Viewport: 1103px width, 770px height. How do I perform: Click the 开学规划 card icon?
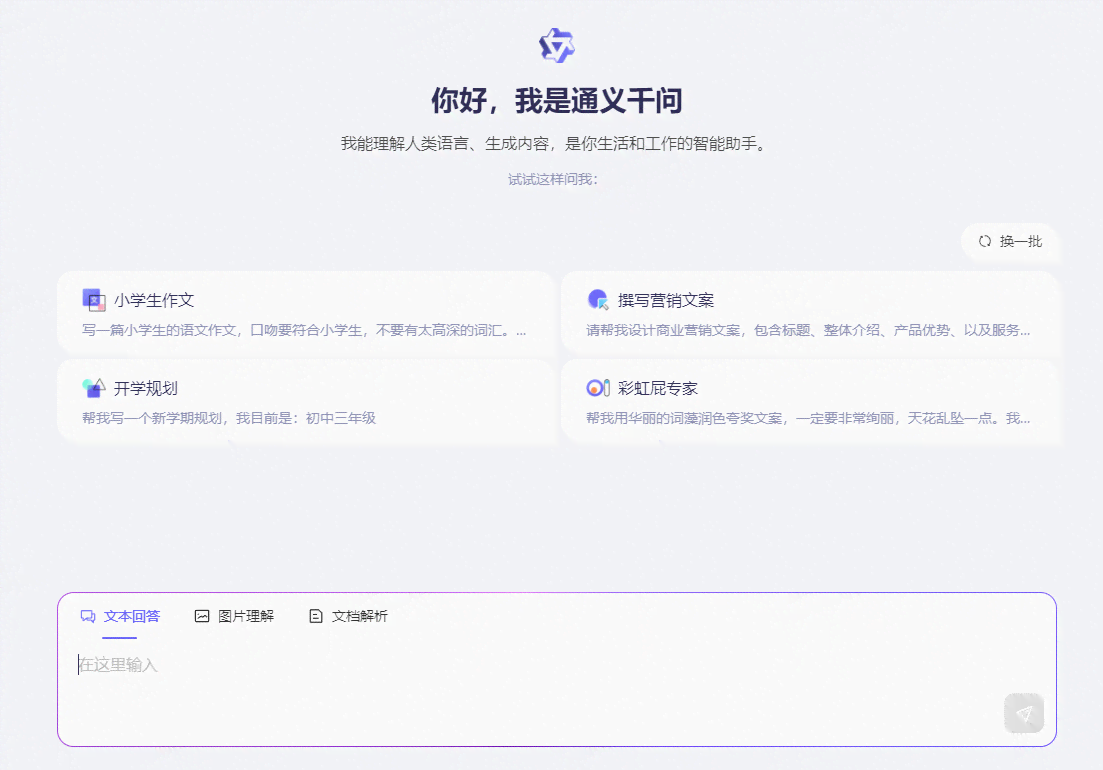click(x=94, y=388)
